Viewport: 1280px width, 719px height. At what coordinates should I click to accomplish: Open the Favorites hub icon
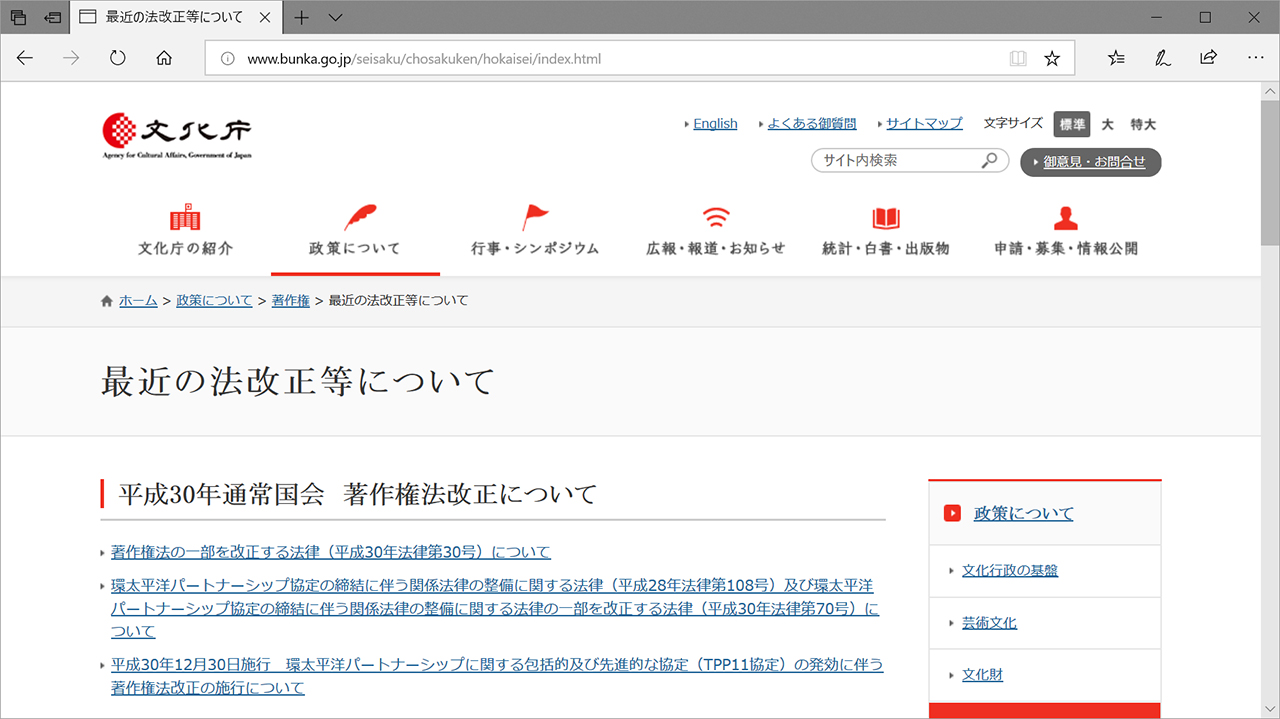[x=1116, y=58]
